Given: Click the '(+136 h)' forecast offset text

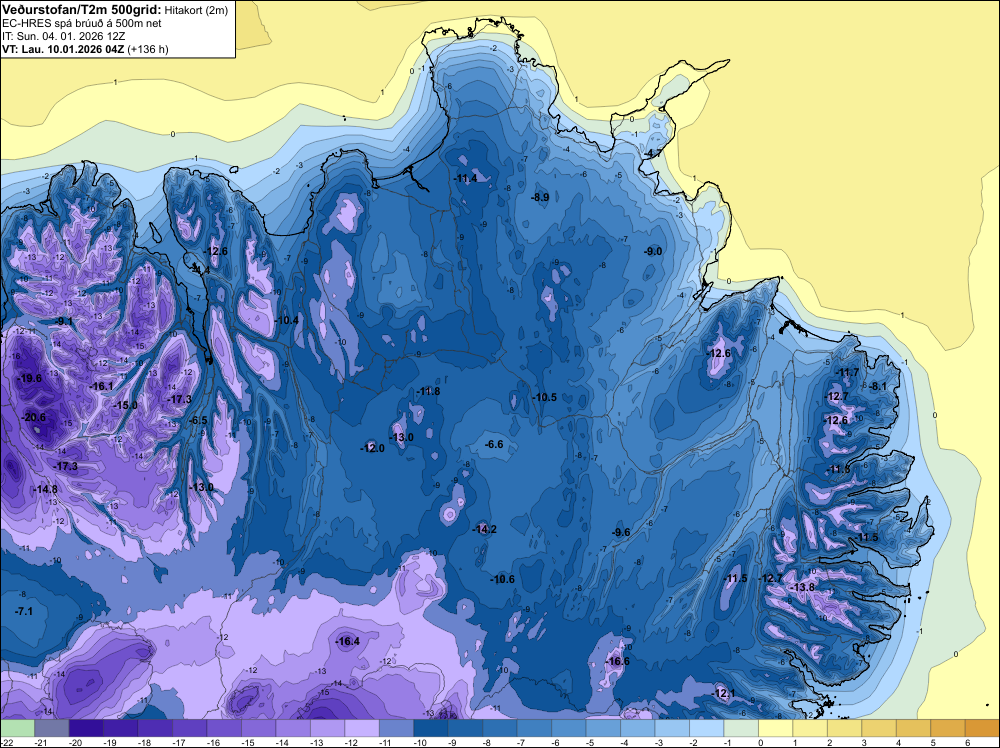Looking at the screenshot, I should point(148,49).
